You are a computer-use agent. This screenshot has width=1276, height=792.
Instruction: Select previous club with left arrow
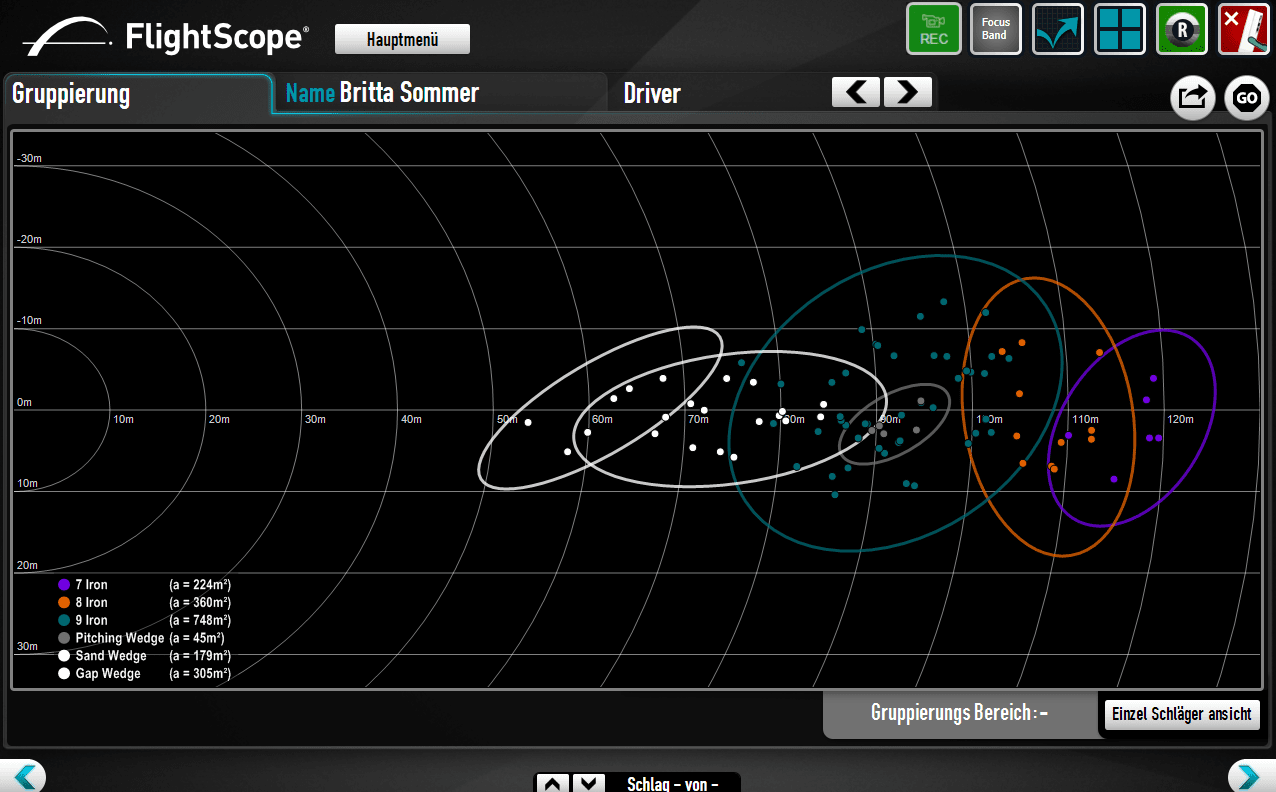pos(856,92)
